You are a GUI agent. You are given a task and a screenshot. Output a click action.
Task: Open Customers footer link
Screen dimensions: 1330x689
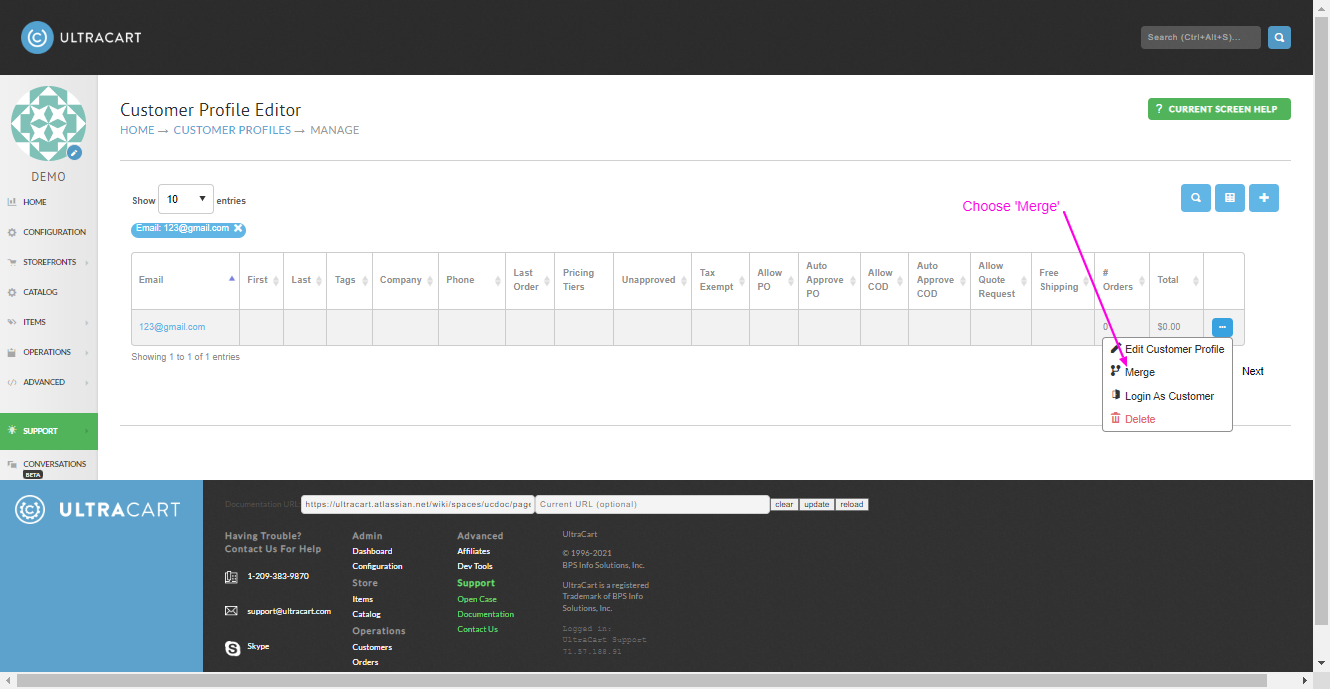[x=372, y=647]
